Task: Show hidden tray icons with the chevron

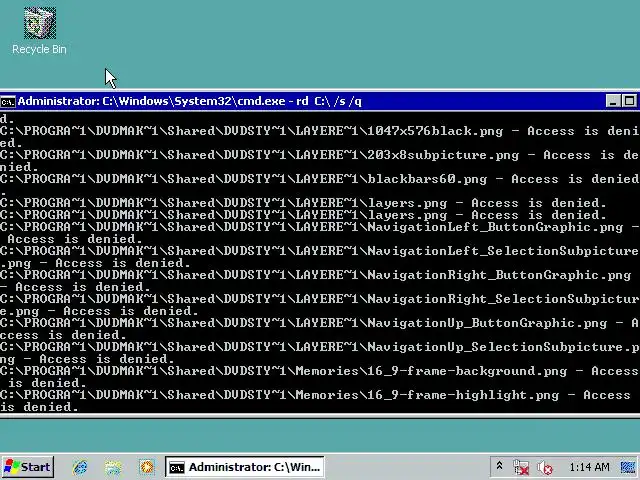Action: click(499, 466)
